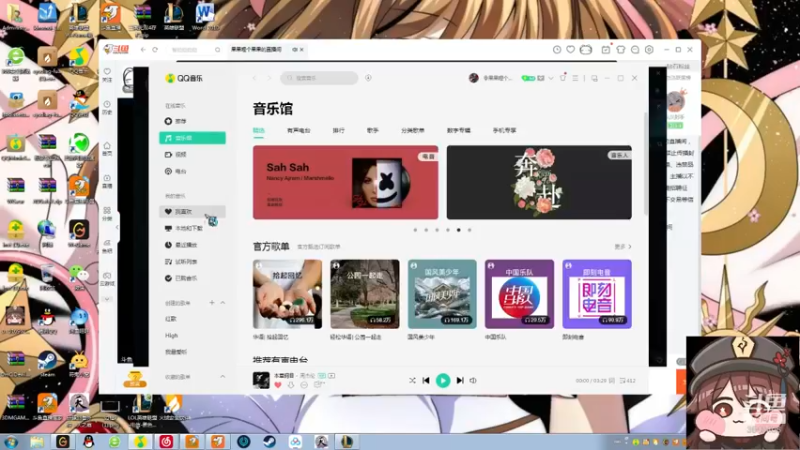Open the Sah Sah banner

pos(345,182)
